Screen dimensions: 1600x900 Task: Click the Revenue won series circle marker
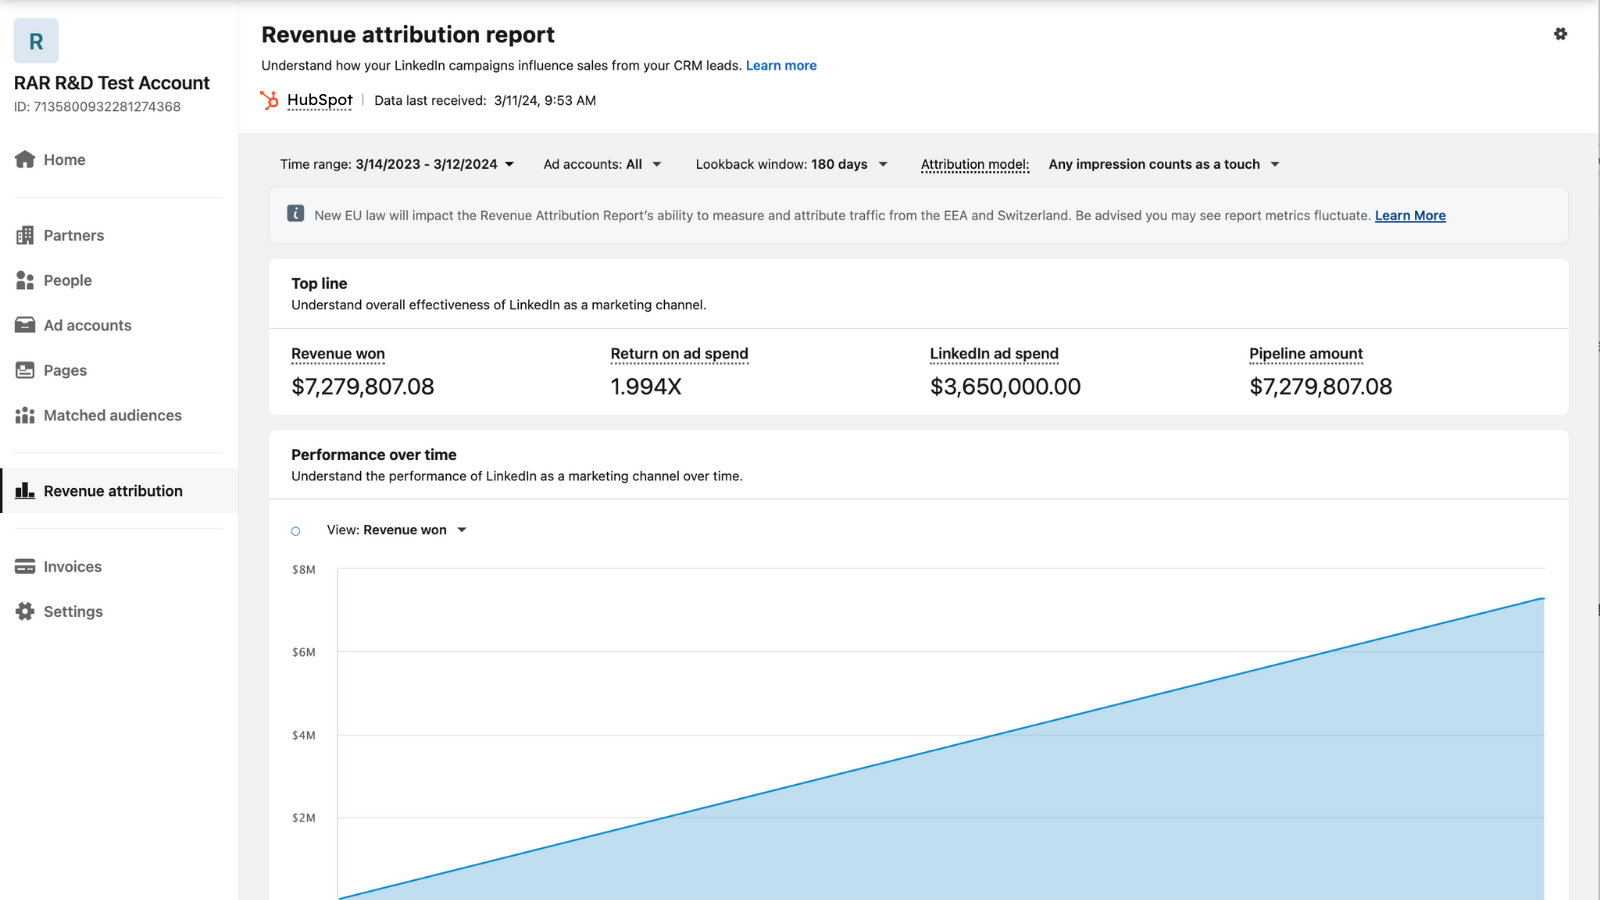[296, 531]
